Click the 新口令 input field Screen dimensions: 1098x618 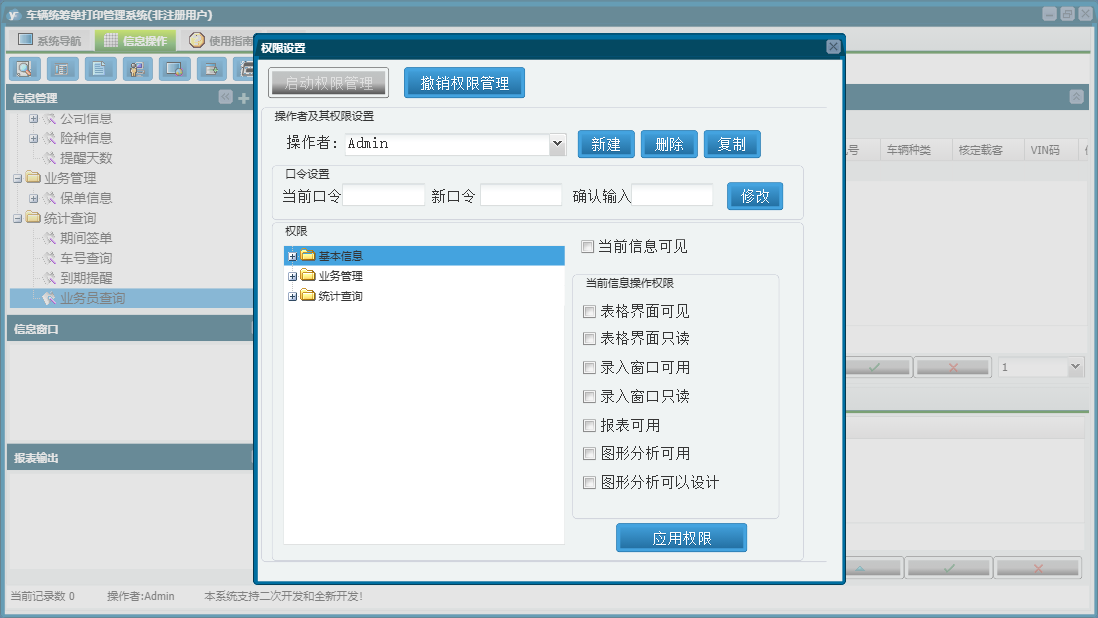pyautogui.click(x=521, y=195)
